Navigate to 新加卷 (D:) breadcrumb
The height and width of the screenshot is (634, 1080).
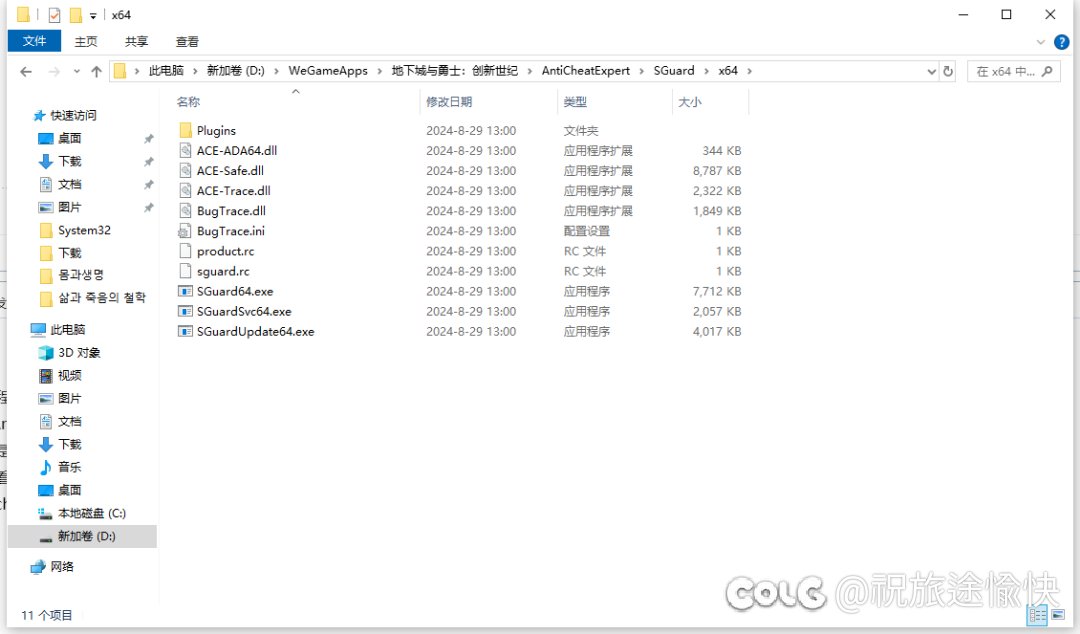coord(236,71)
